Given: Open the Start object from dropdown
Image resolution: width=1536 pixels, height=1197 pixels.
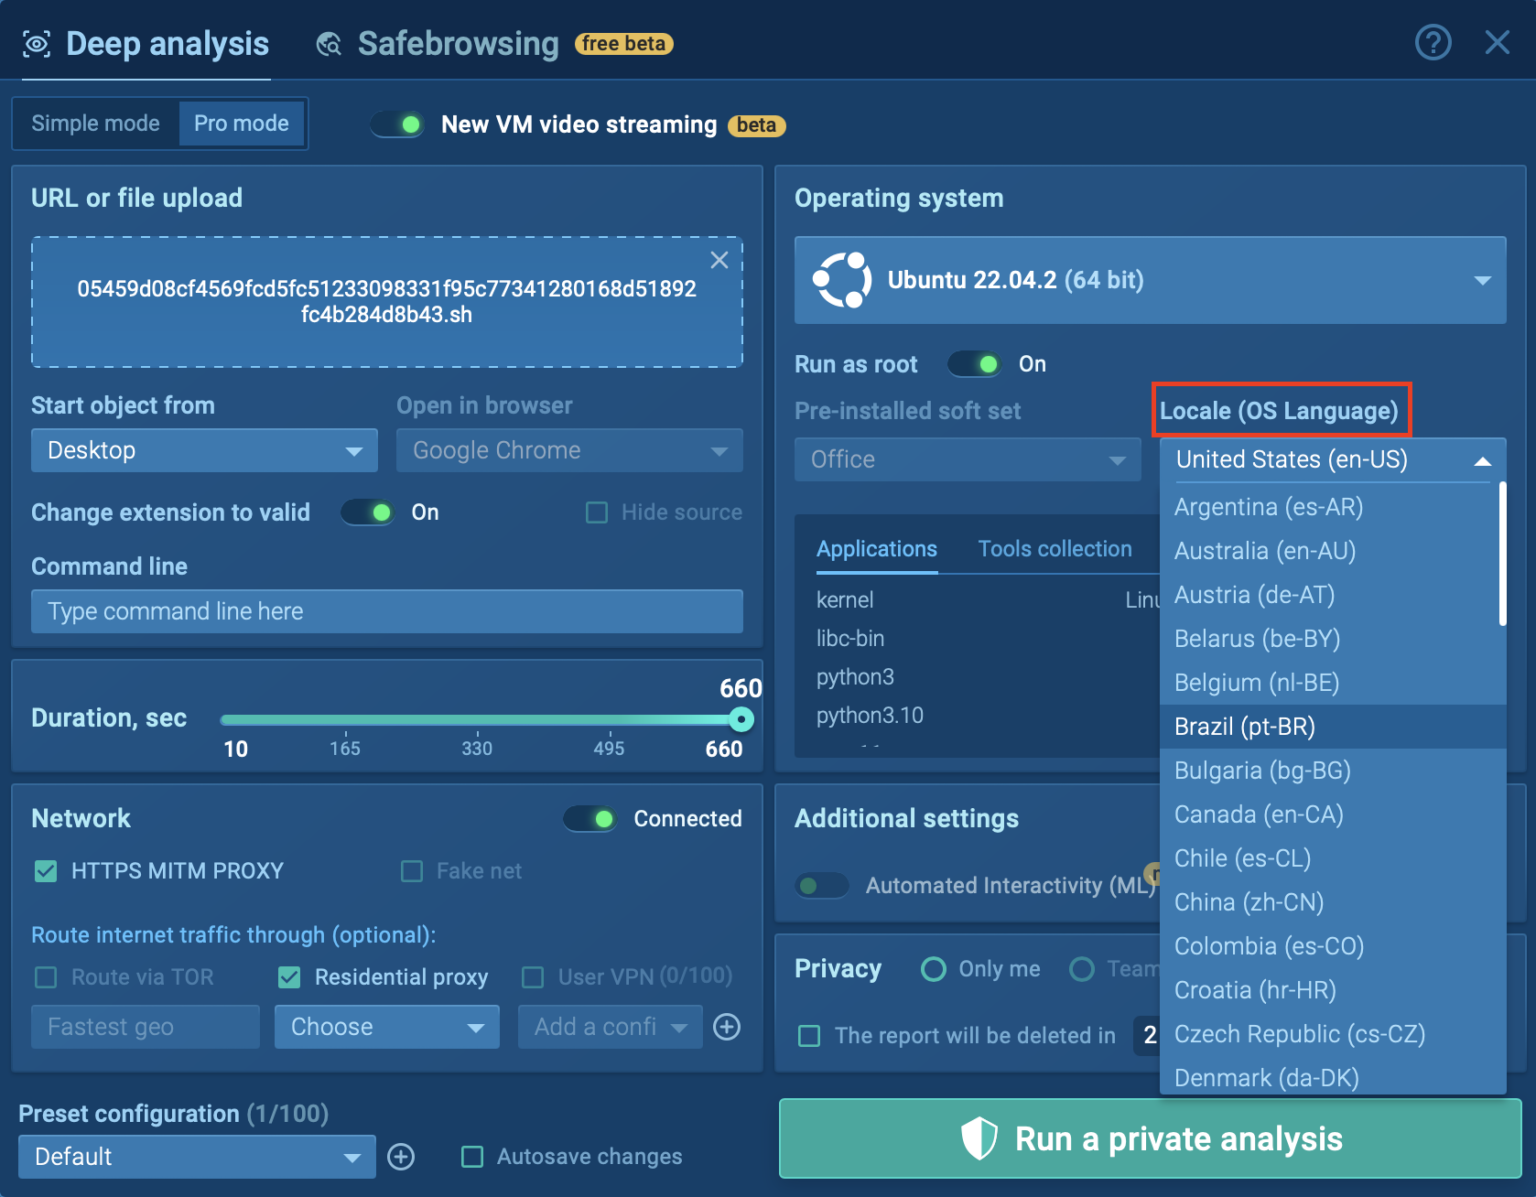Looking at the screenshot, I should coord(204,451).
